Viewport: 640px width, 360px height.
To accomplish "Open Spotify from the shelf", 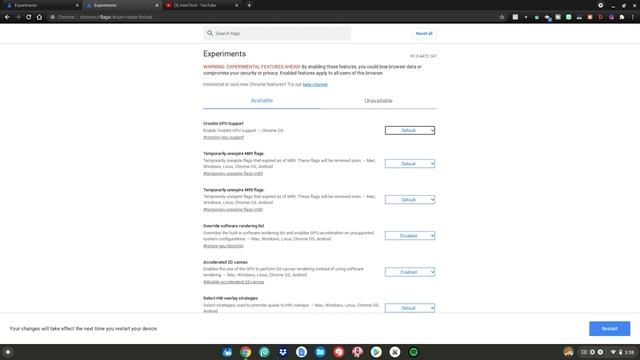I will pos(413,352).
